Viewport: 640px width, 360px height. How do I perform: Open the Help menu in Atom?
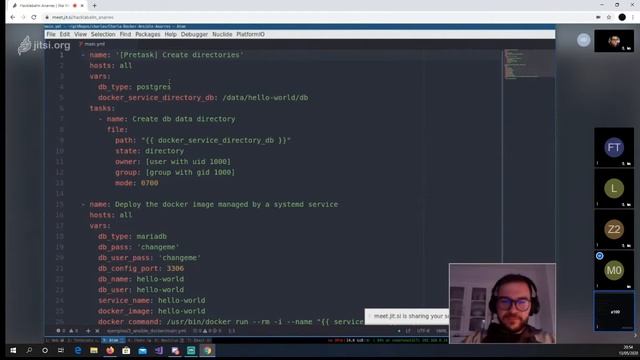[x=171, y=34]
